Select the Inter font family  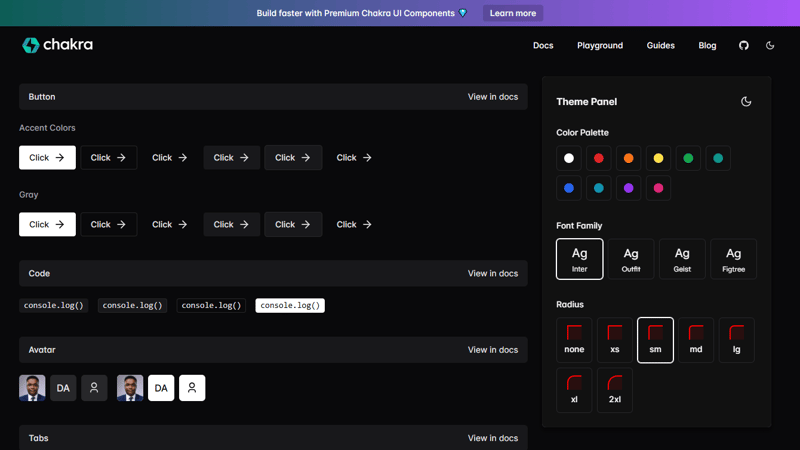(580, 259)
